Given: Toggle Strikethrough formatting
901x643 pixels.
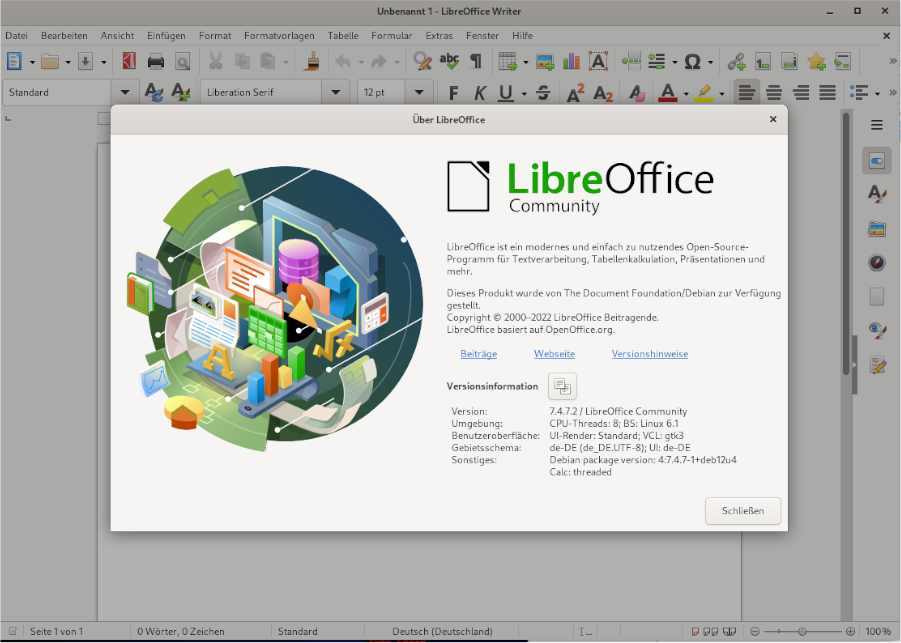Looking at the screenshot, I should tap(543, 93).
